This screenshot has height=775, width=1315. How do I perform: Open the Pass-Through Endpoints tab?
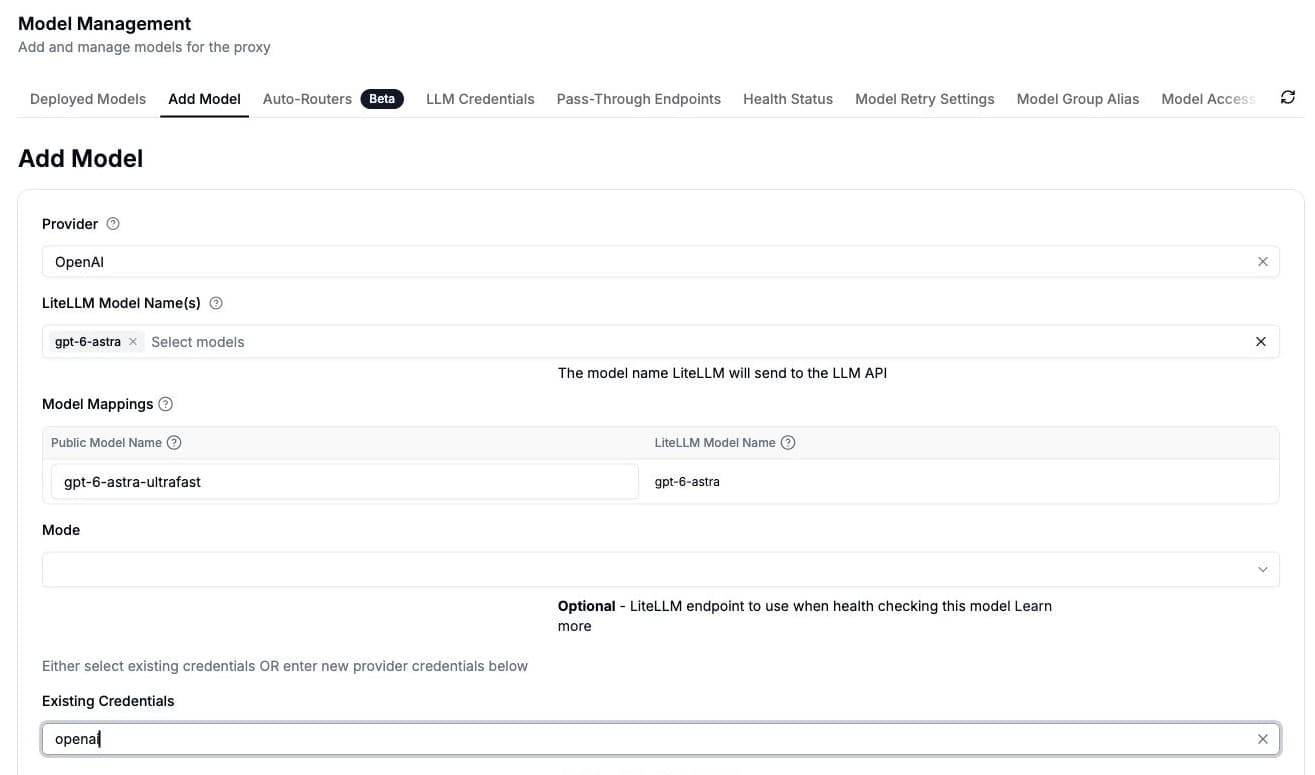tap(639, 99)
